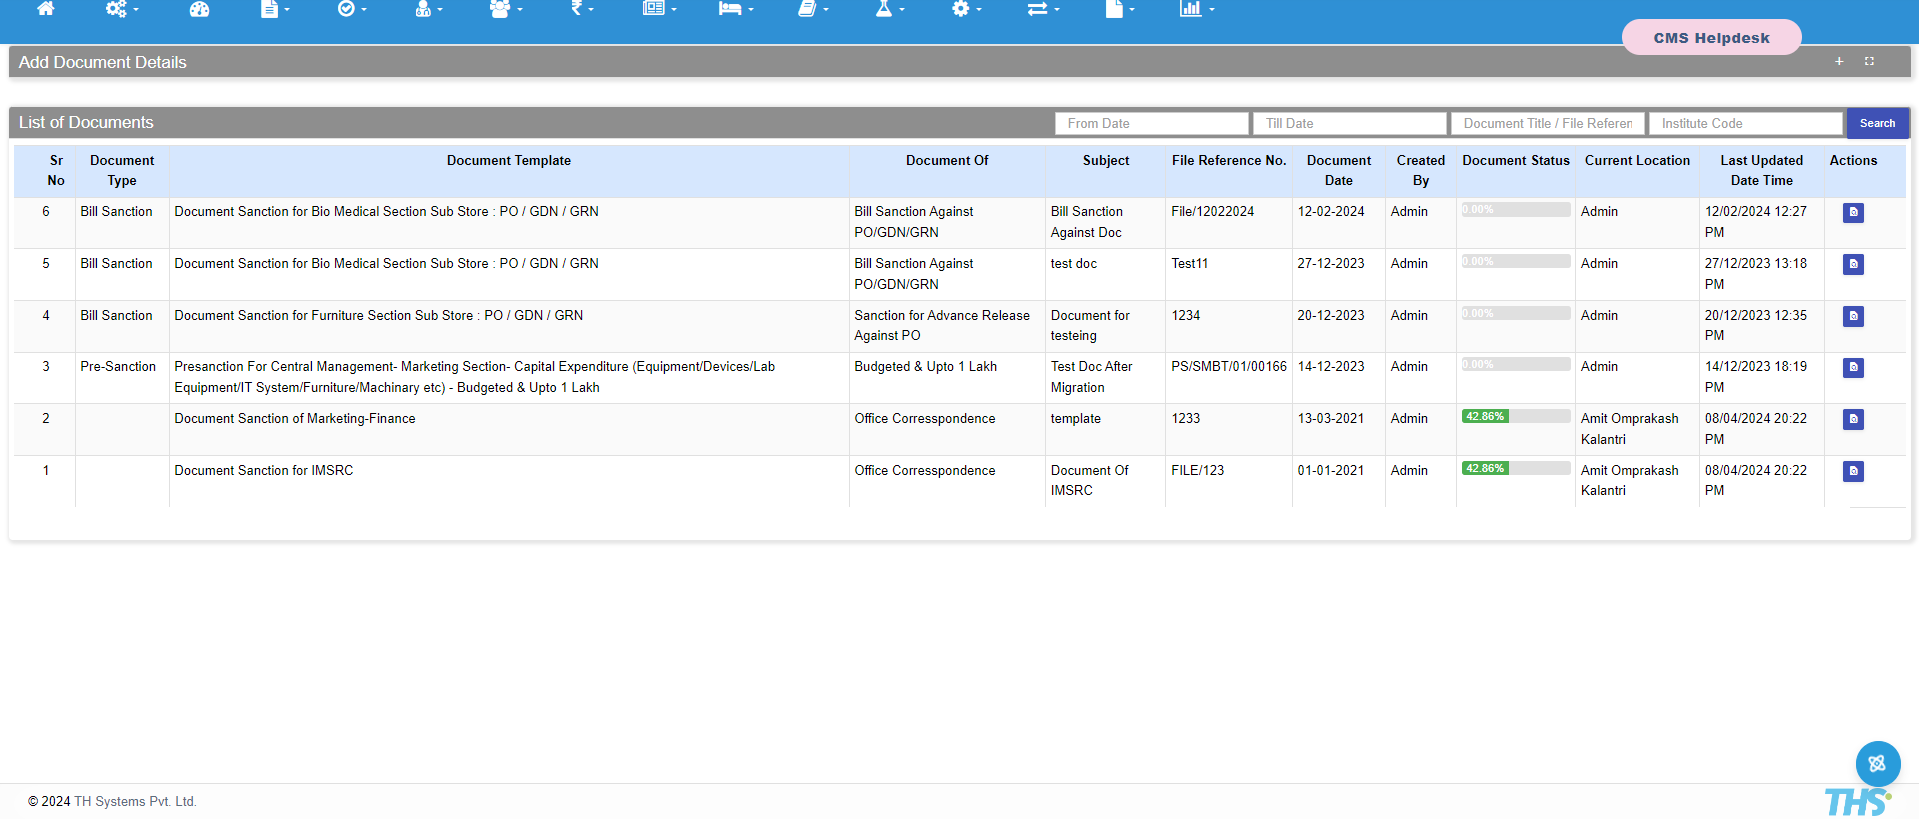Click the Institute Code input field

1745,123
